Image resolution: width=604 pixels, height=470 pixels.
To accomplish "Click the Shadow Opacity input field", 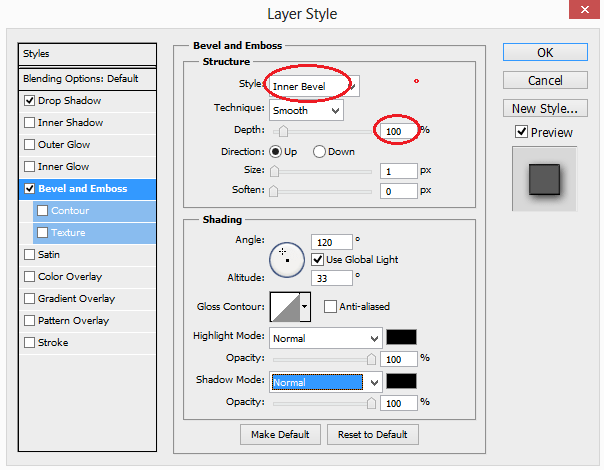I will (399, 403).
